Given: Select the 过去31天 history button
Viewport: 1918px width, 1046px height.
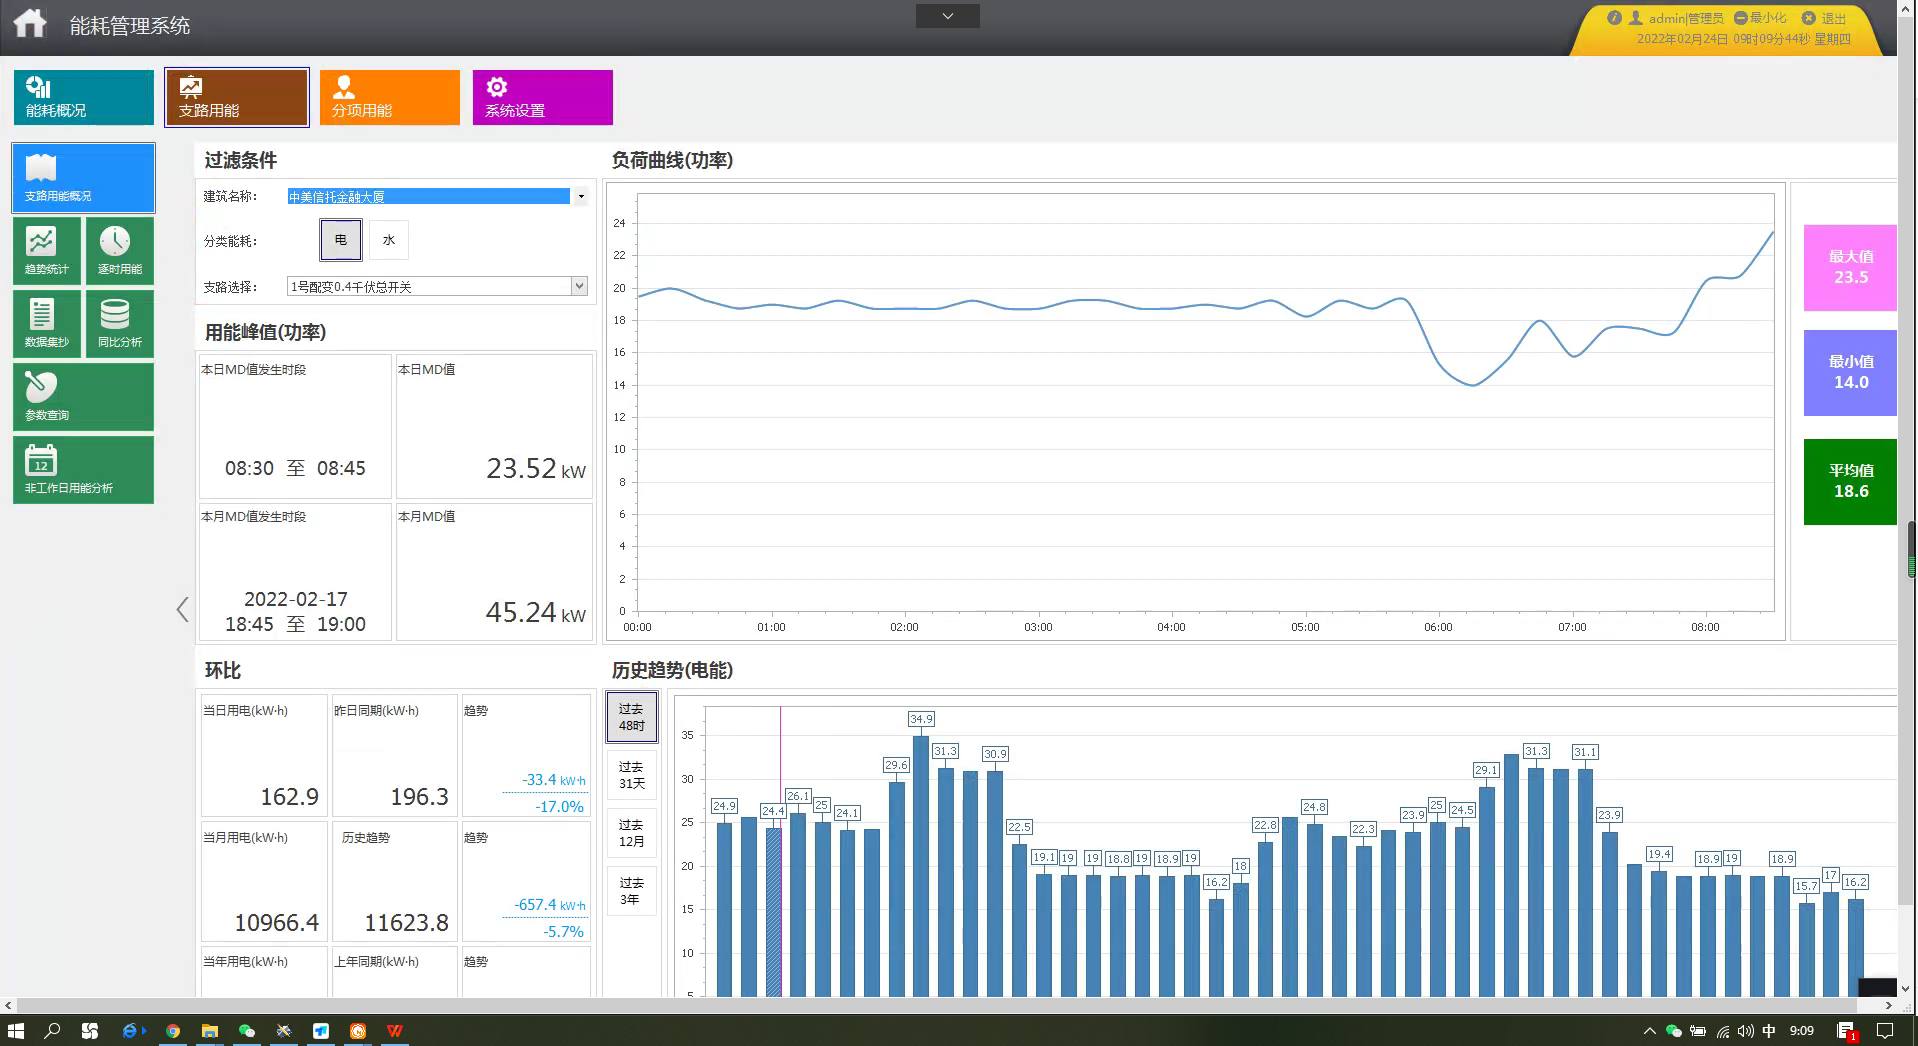Looking at the screenshot, I should pyautogui.click(x=631, y=775).
